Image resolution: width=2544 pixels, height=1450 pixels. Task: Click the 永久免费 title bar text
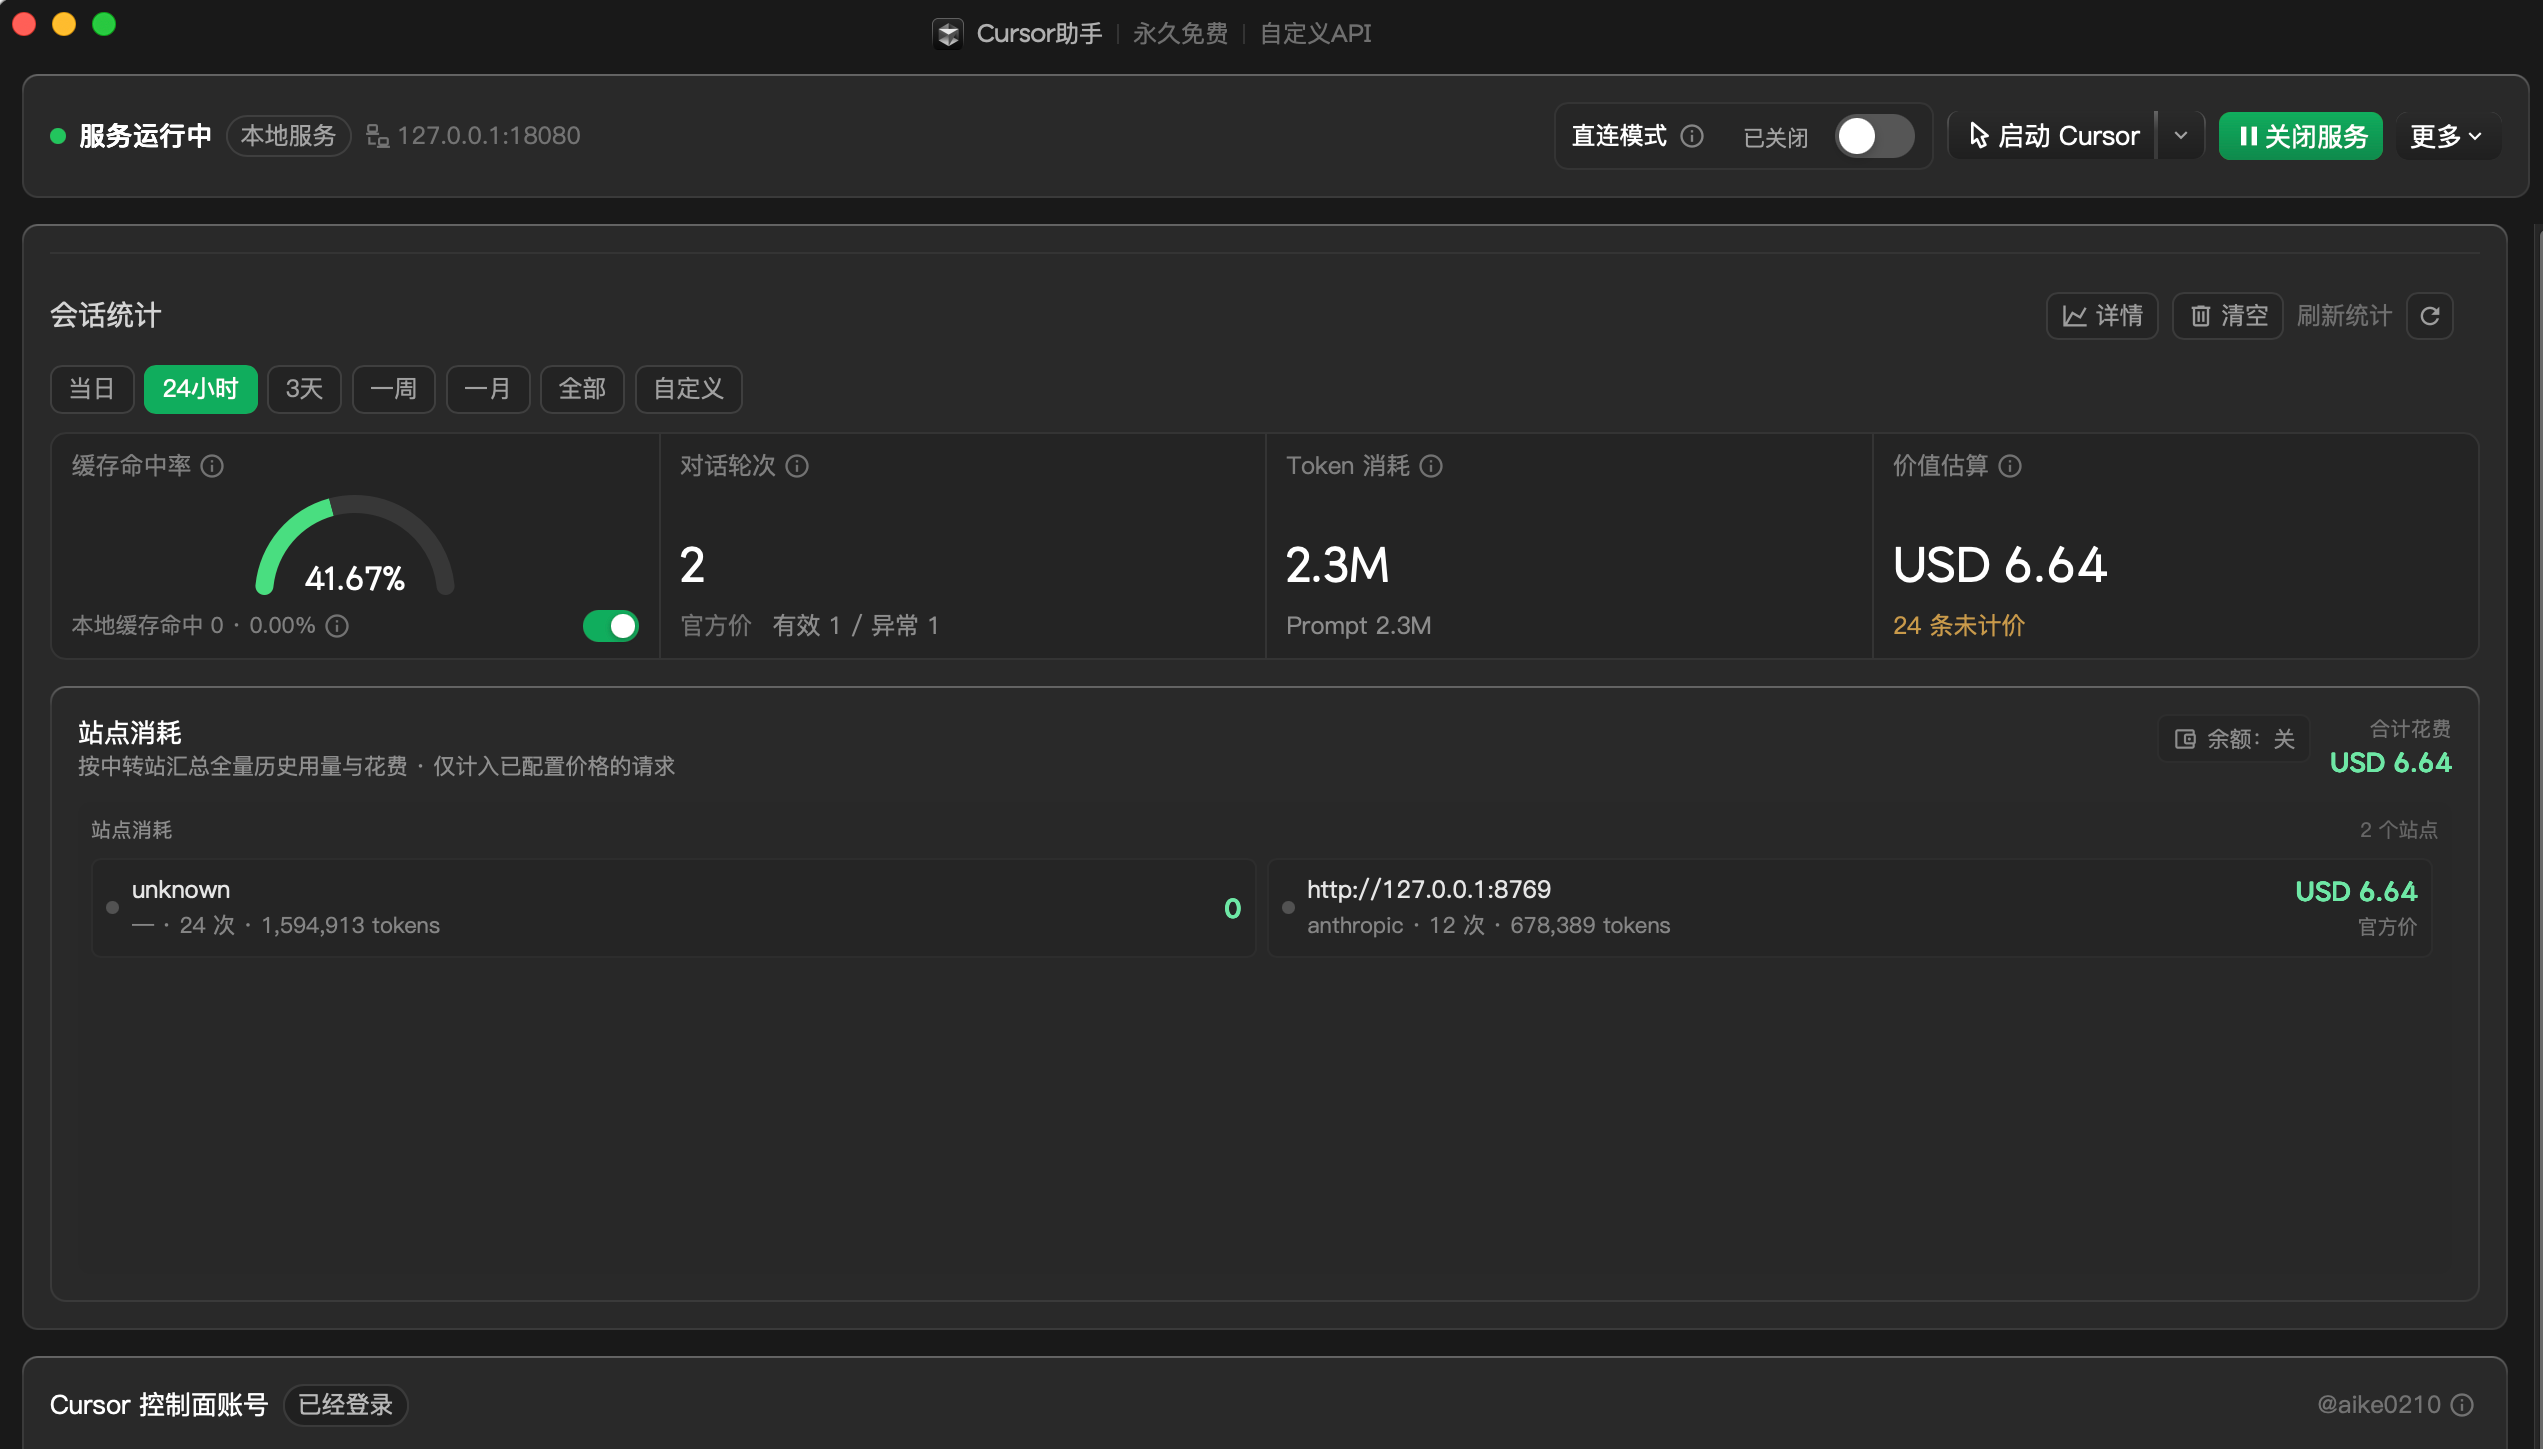point(1180,34)
